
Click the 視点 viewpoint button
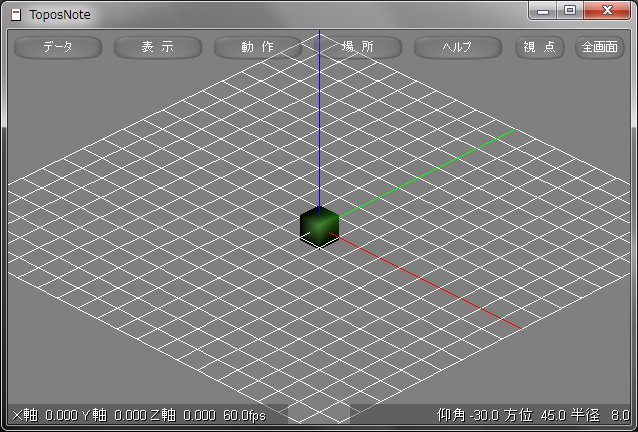[540, 47]
